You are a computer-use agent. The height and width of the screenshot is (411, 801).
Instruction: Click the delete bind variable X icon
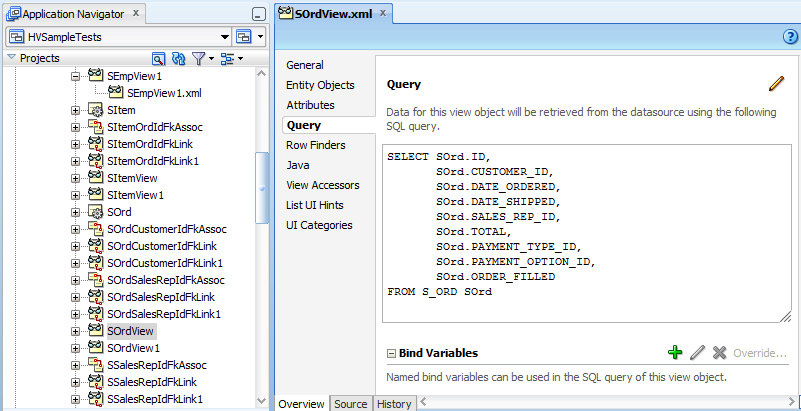pyautogui.click(x=719, y=352)
